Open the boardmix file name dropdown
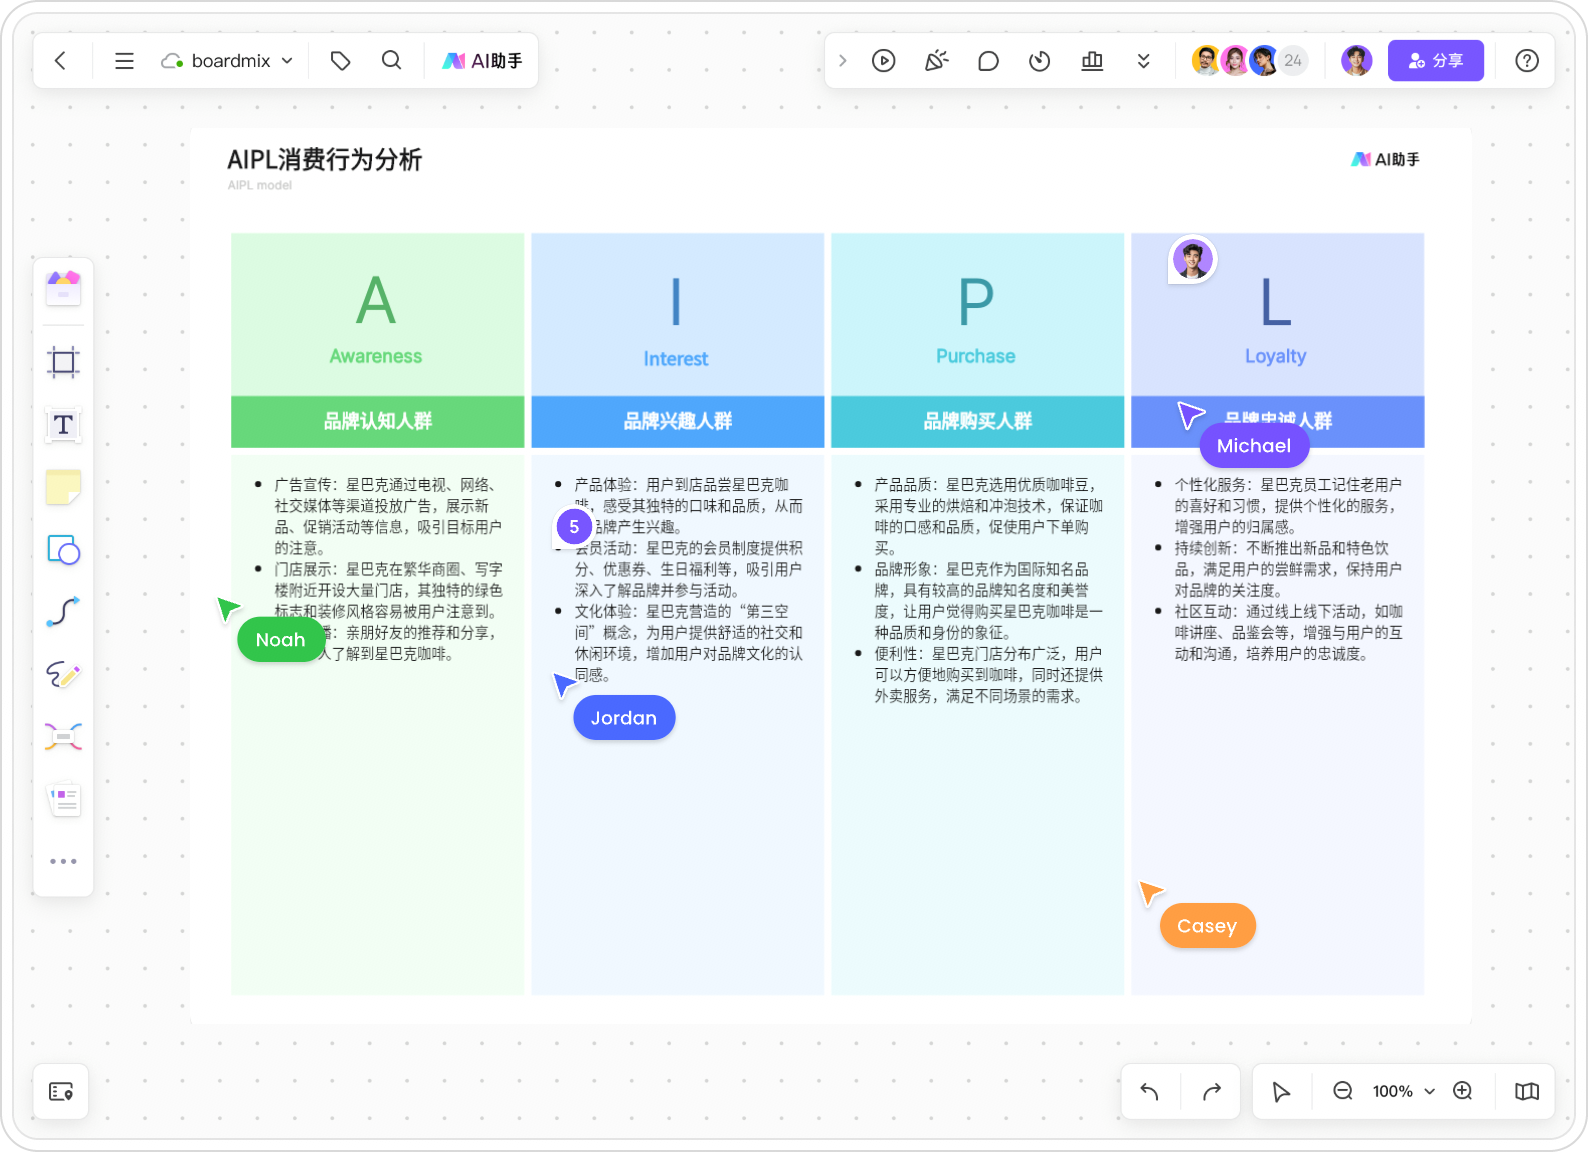 pyautogui.click(x=227, y=61)
